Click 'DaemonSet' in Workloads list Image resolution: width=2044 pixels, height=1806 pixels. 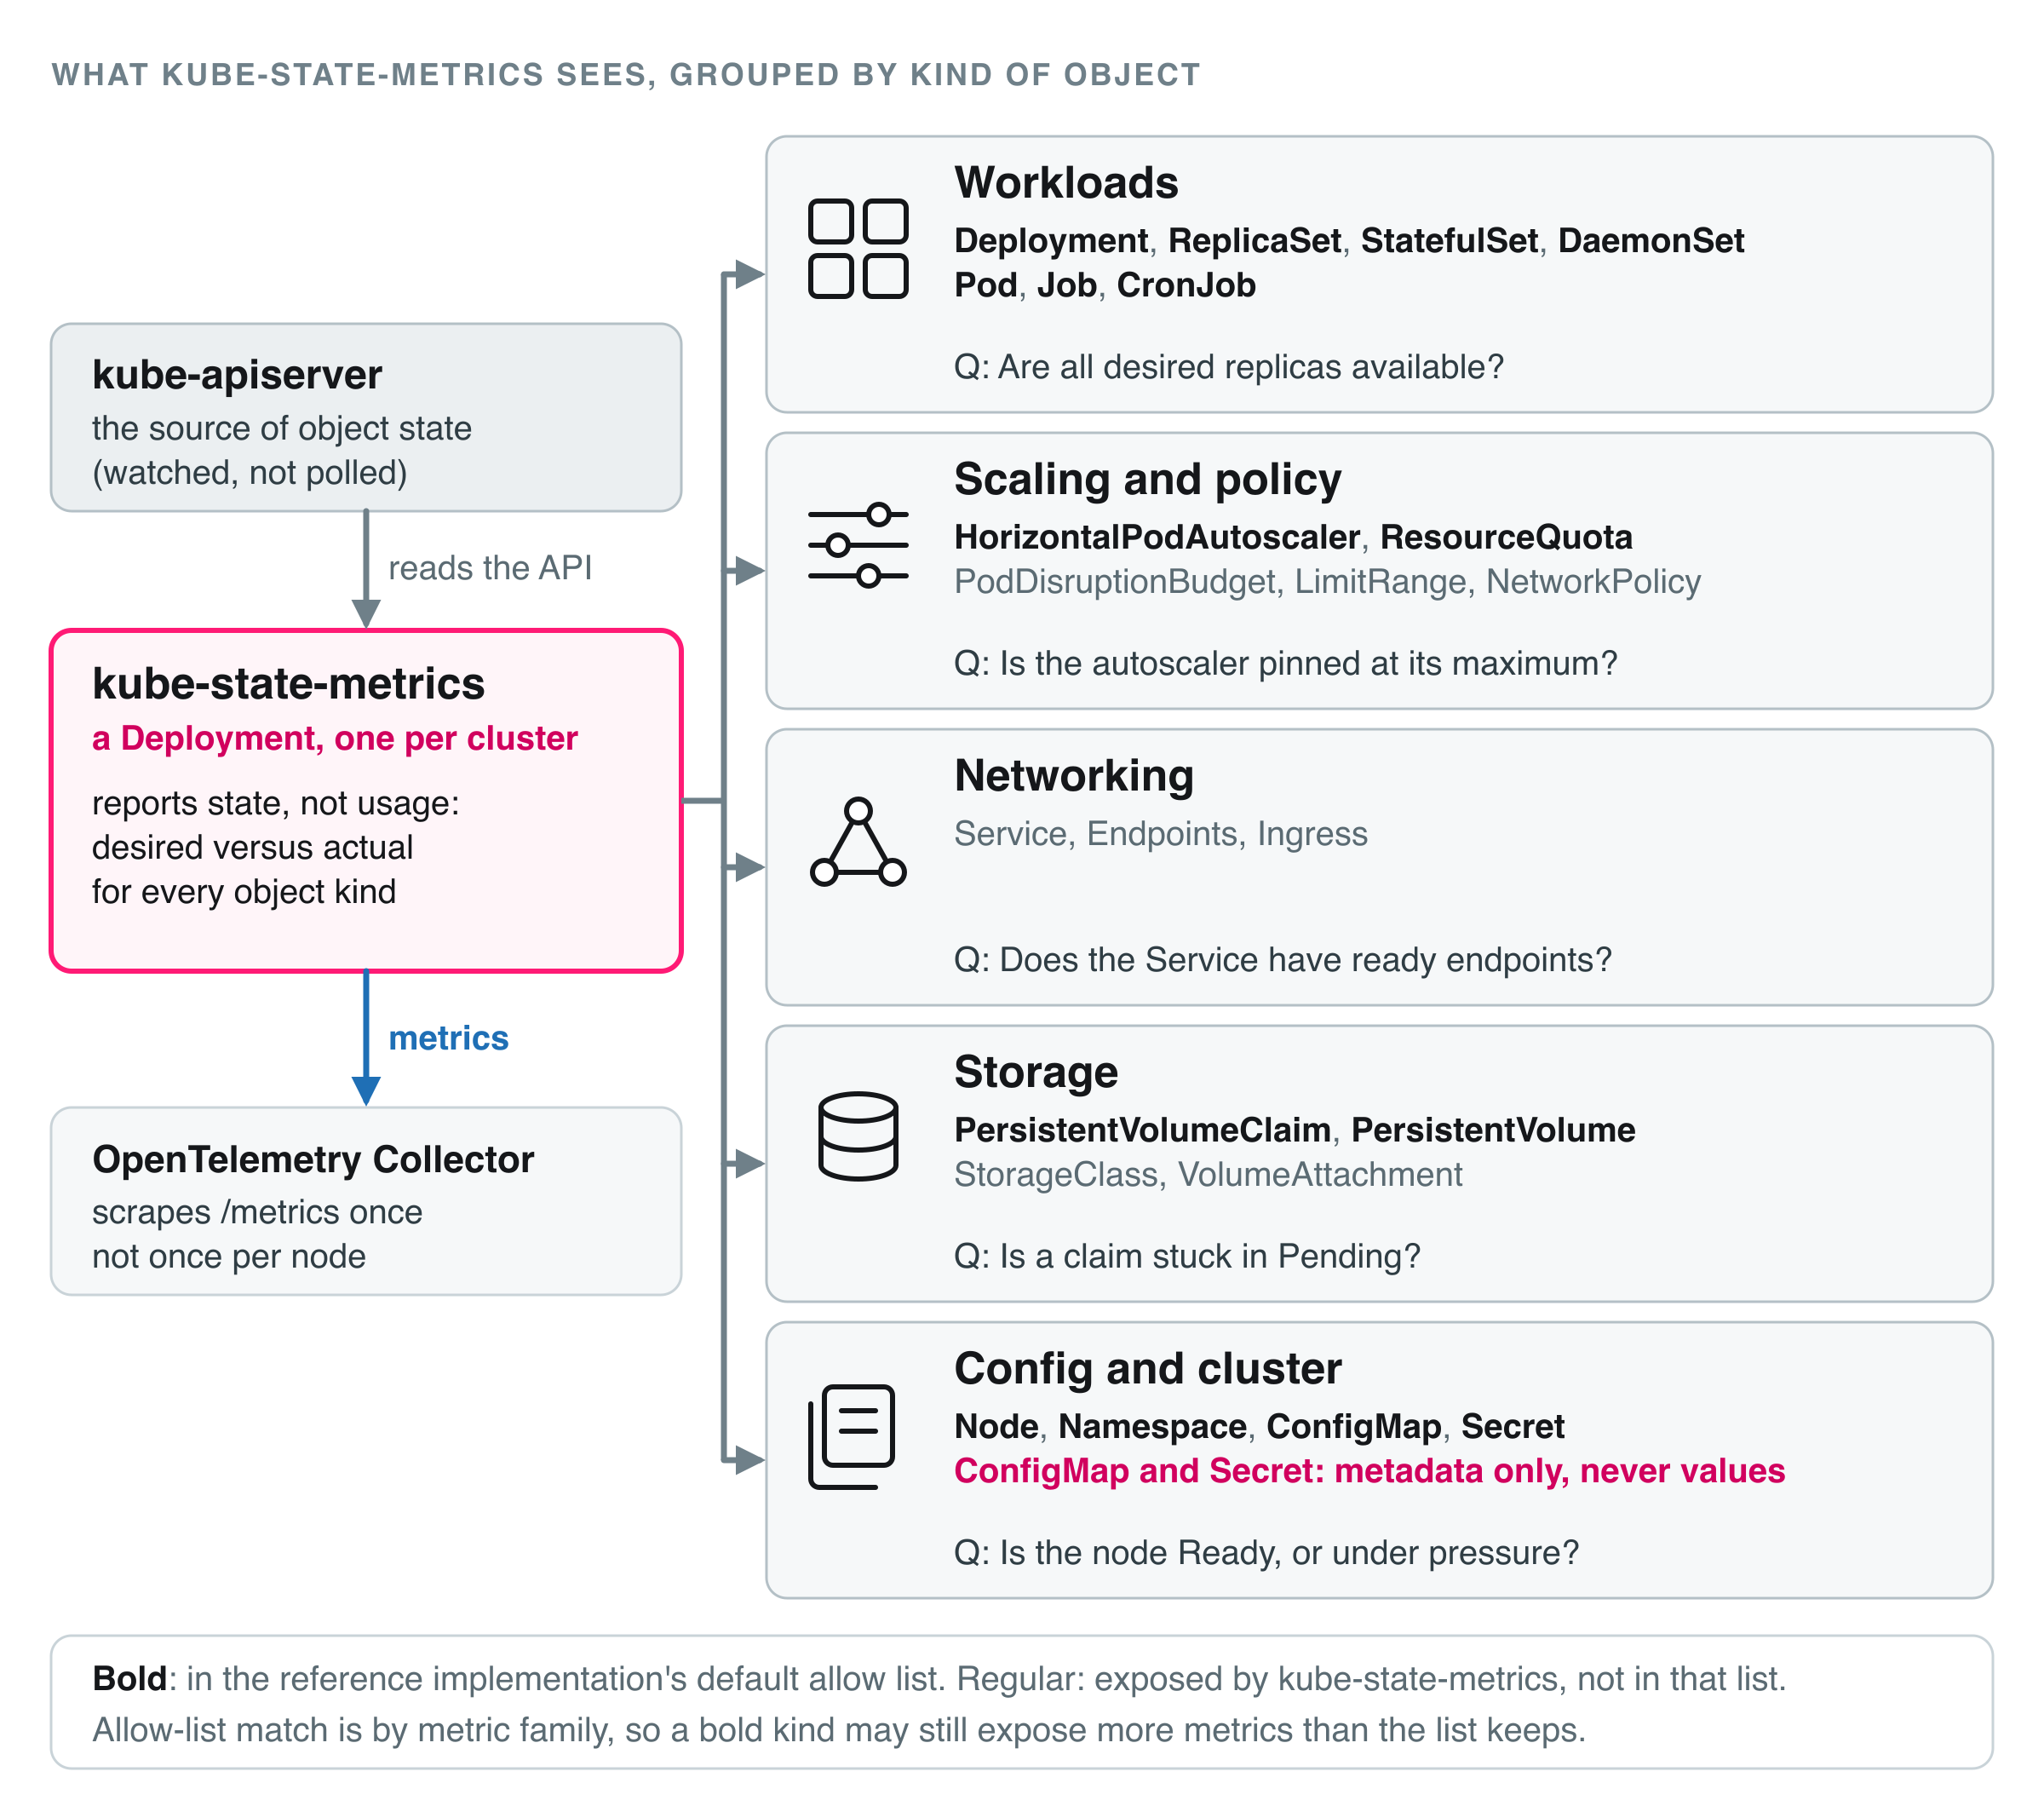[1651, 241]
